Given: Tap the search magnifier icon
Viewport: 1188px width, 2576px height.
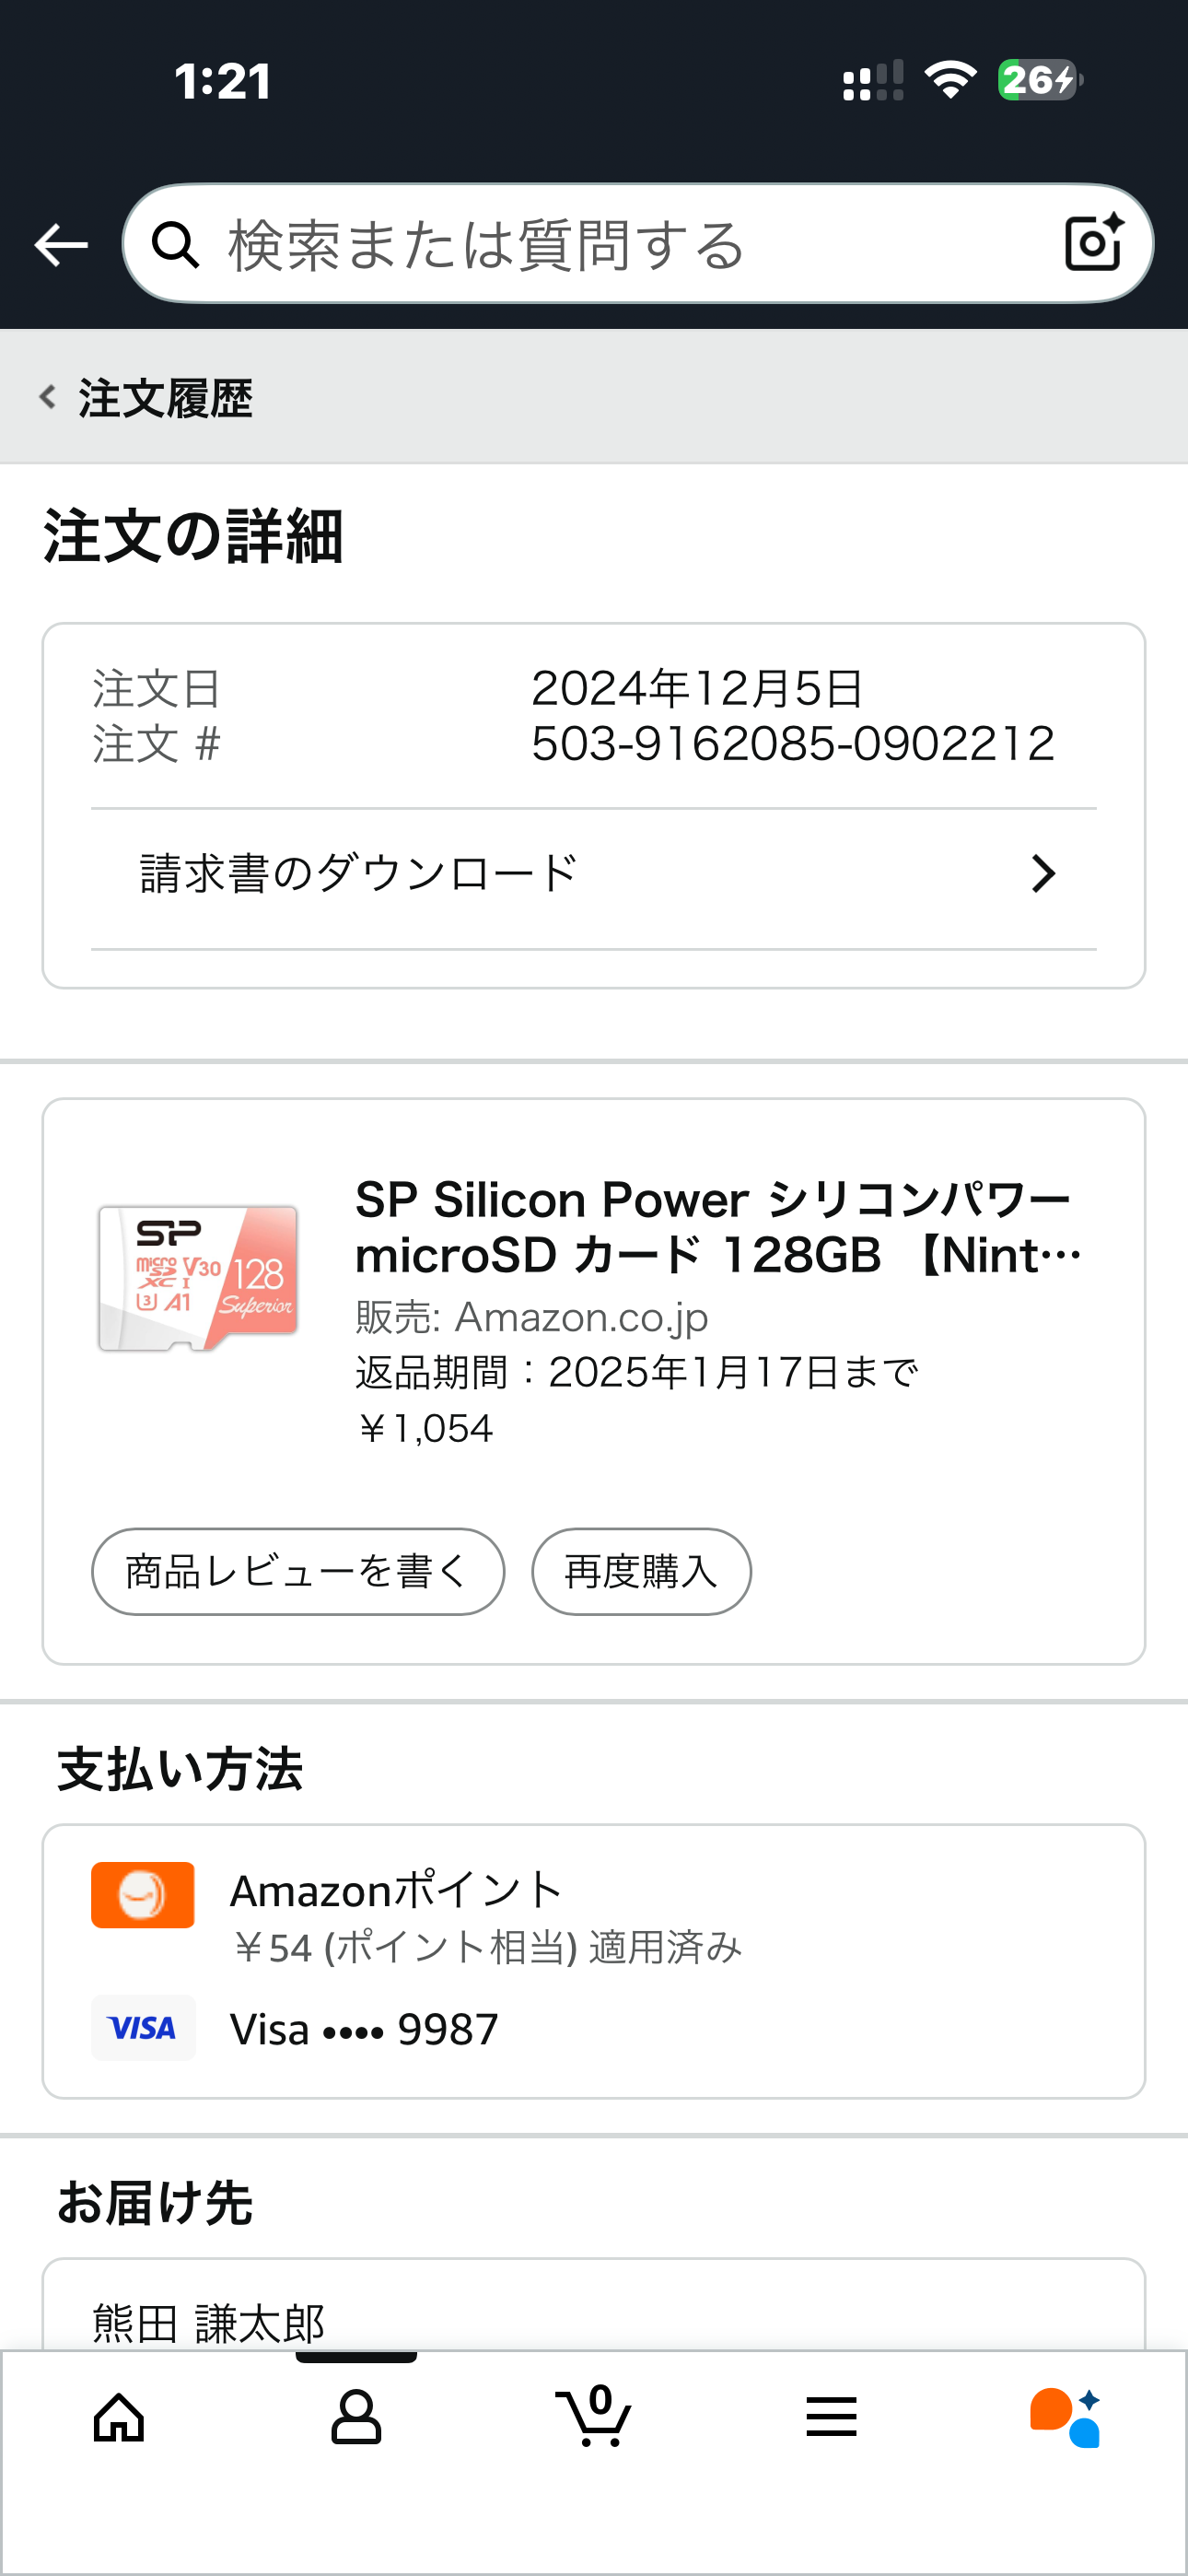Looking at the screenshot, I should 176,245.
